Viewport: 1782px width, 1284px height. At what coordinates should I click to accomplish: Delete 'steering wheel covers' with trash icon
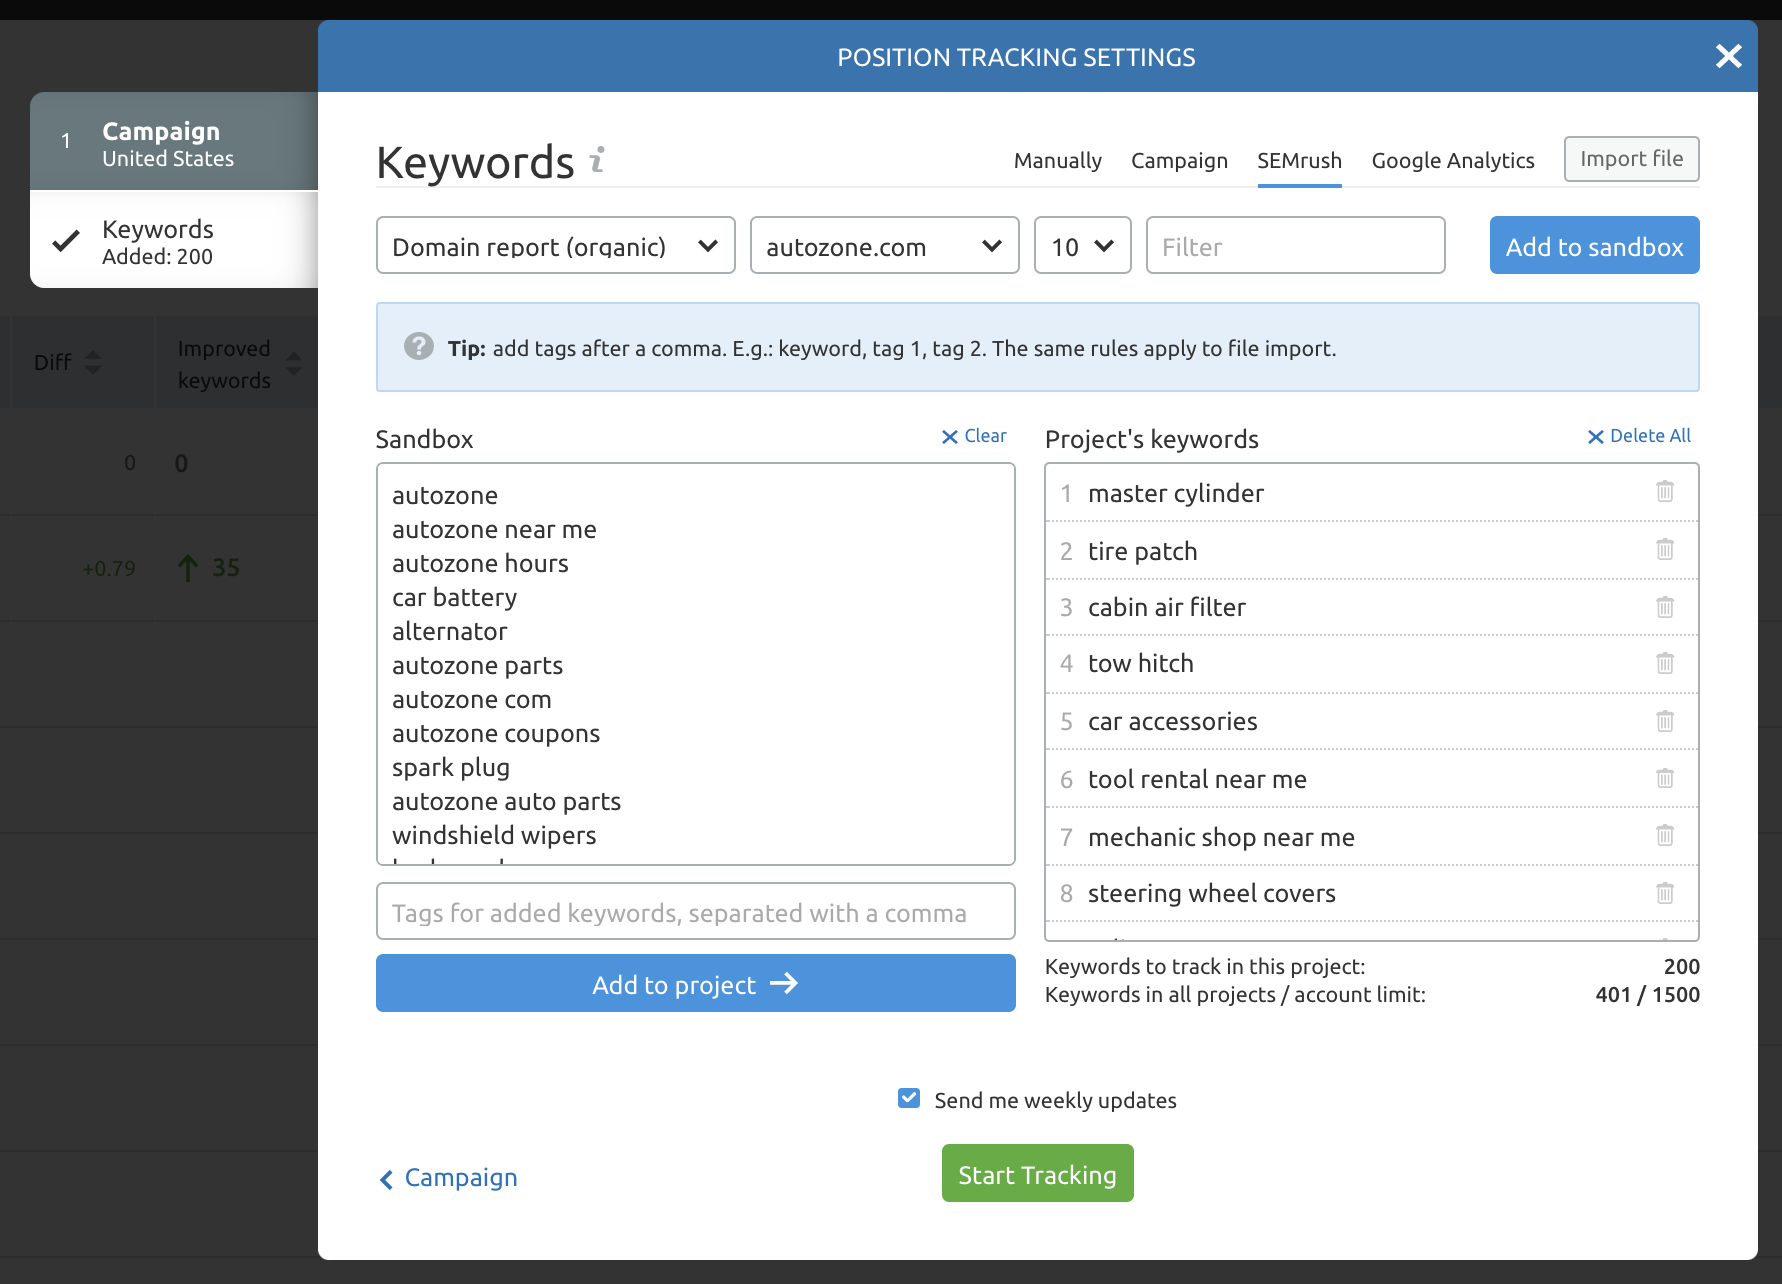1665,893
